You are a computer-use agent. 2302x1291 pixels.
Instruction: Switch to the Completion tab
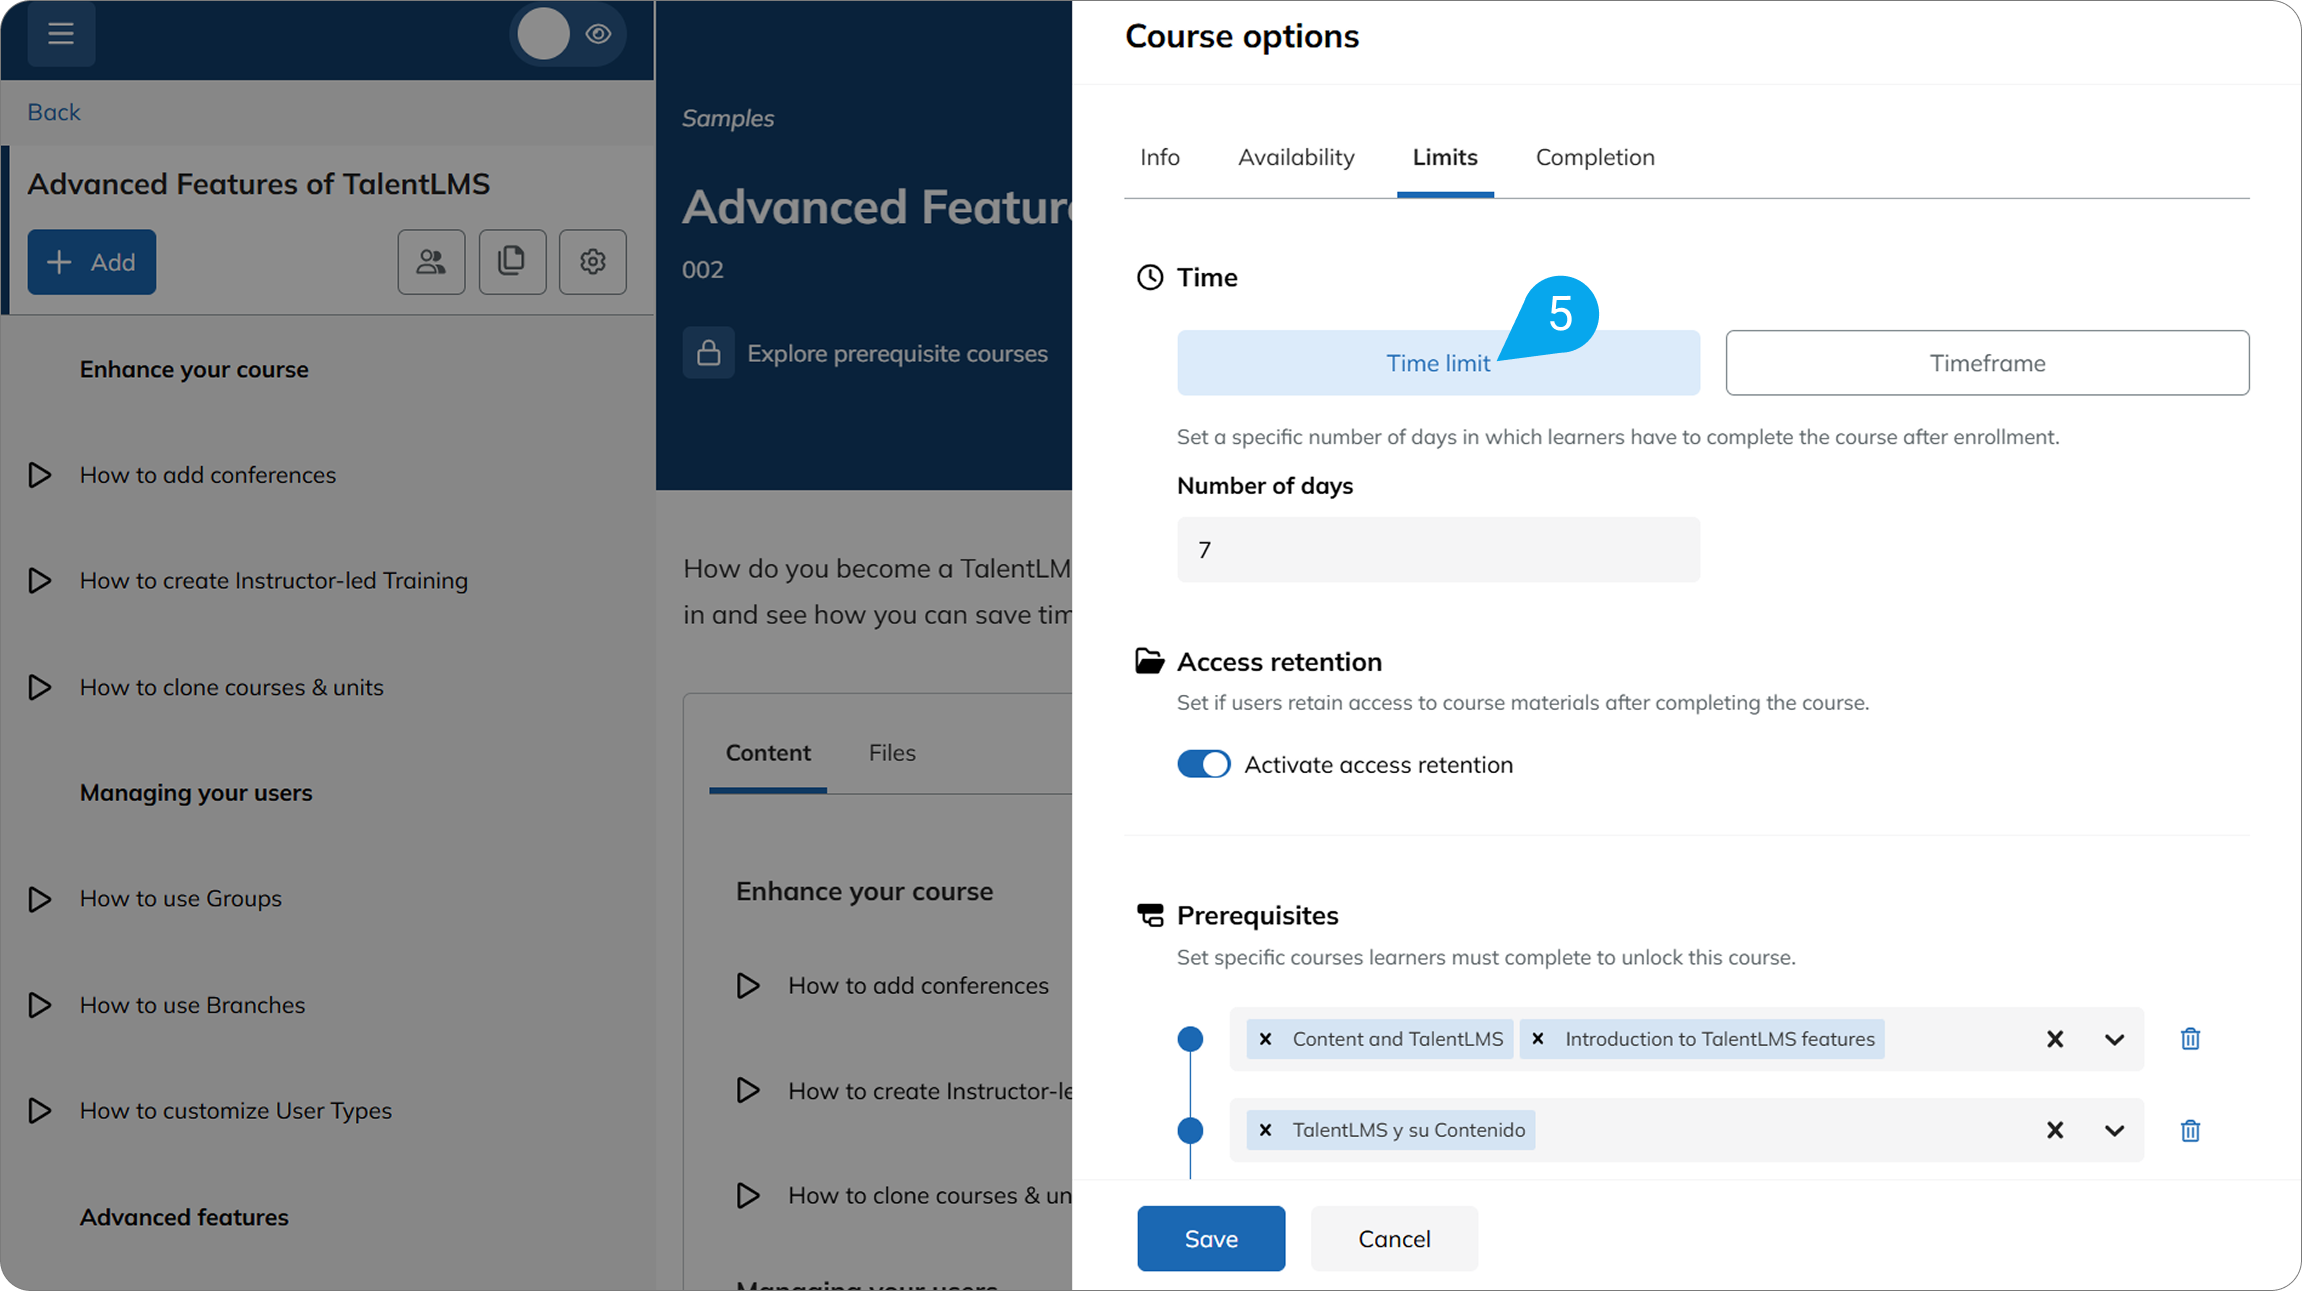pyautogui.click(x=1595, y=157)
